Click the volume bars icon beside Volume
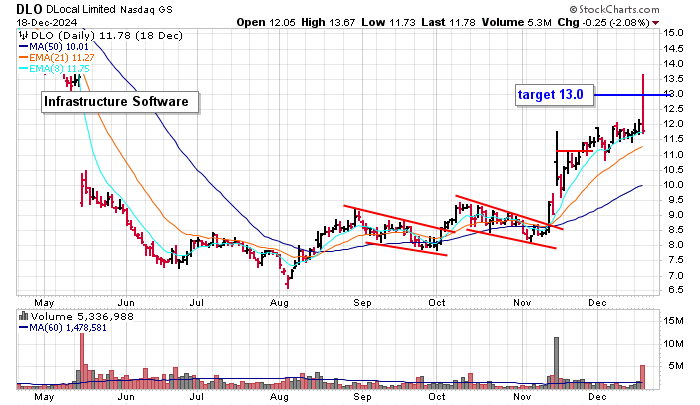 [24, 317]
